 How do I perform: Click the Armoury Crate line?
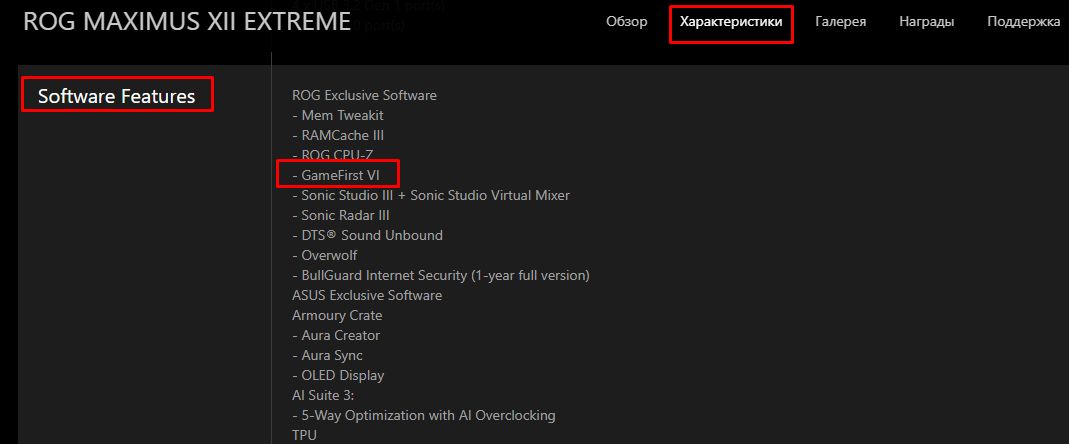(x=337, y=316)
